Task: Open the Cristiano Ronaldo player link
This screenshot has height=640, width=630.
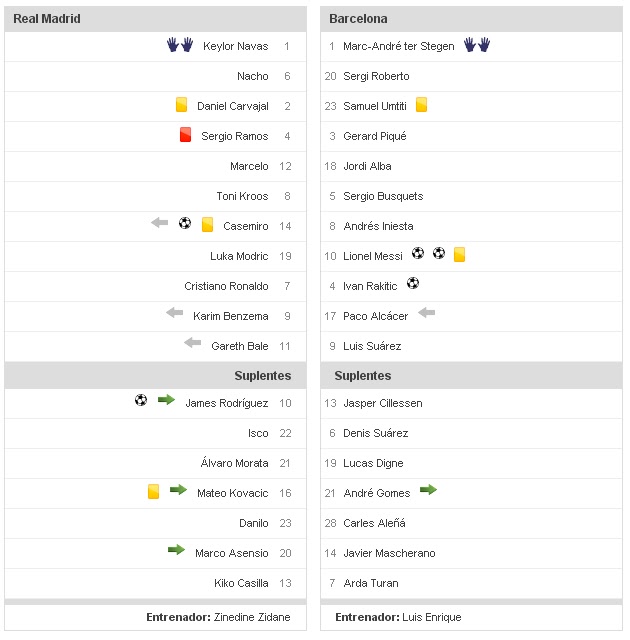Action: [x=226, y=286]
